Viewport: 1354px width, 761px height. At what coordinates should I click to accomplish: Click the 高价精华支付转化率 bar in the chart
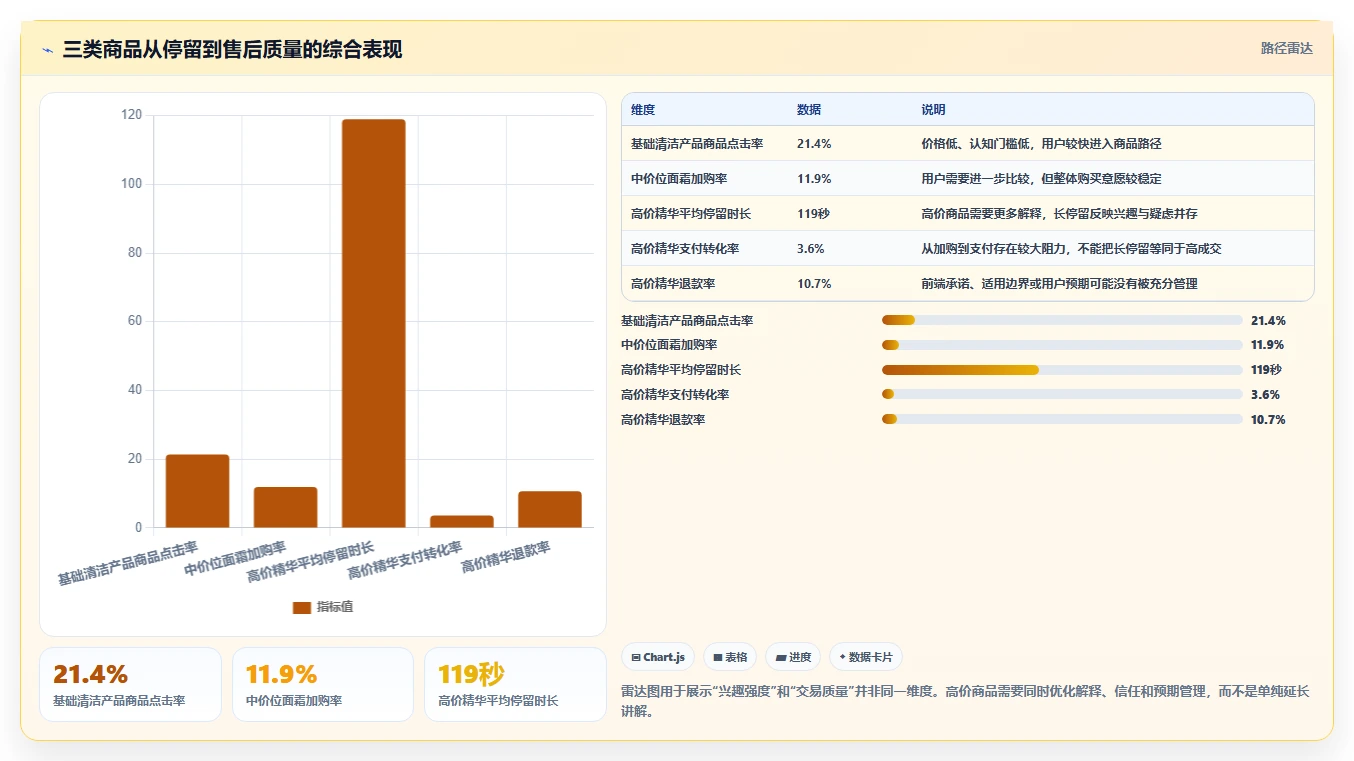tap(462, 521)
